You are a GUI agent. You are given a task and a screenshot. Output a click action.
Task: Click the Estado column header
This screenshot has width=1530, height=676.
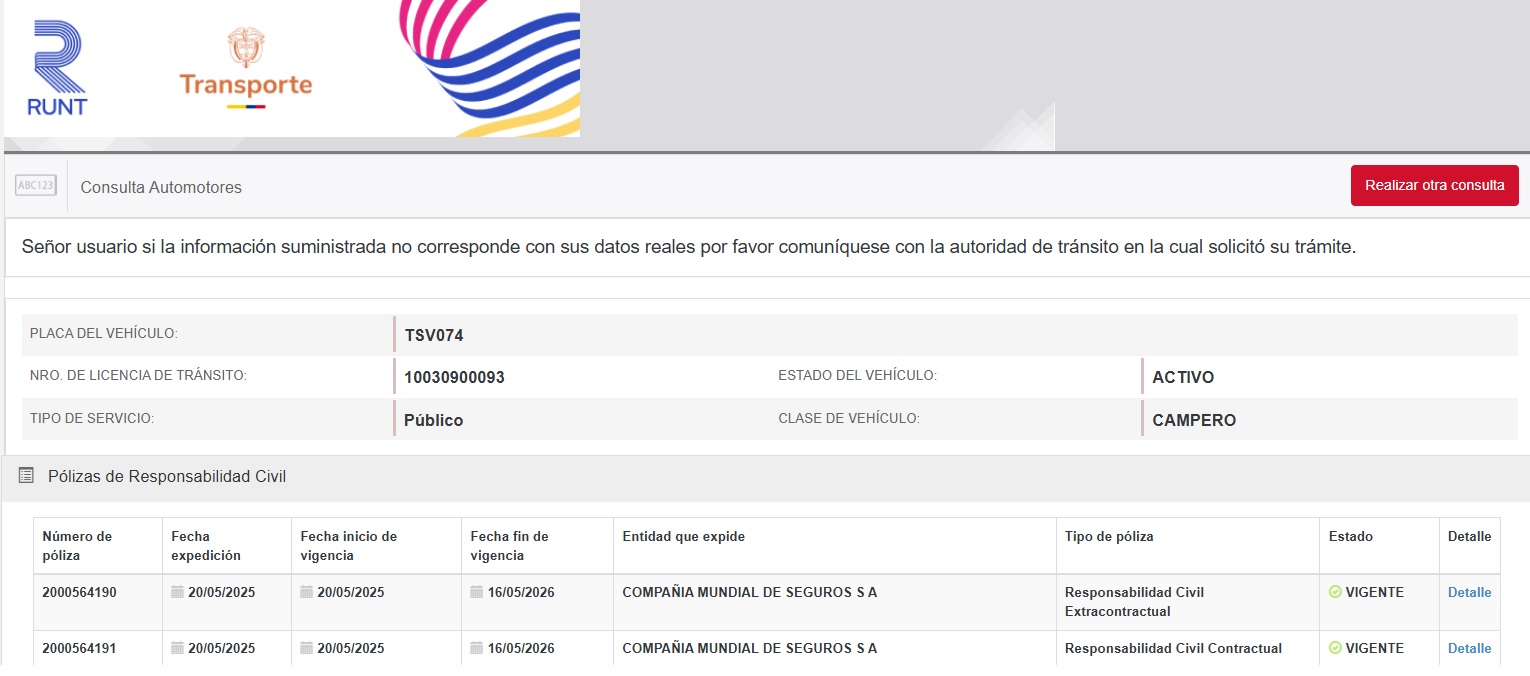tap(1350, 536)
